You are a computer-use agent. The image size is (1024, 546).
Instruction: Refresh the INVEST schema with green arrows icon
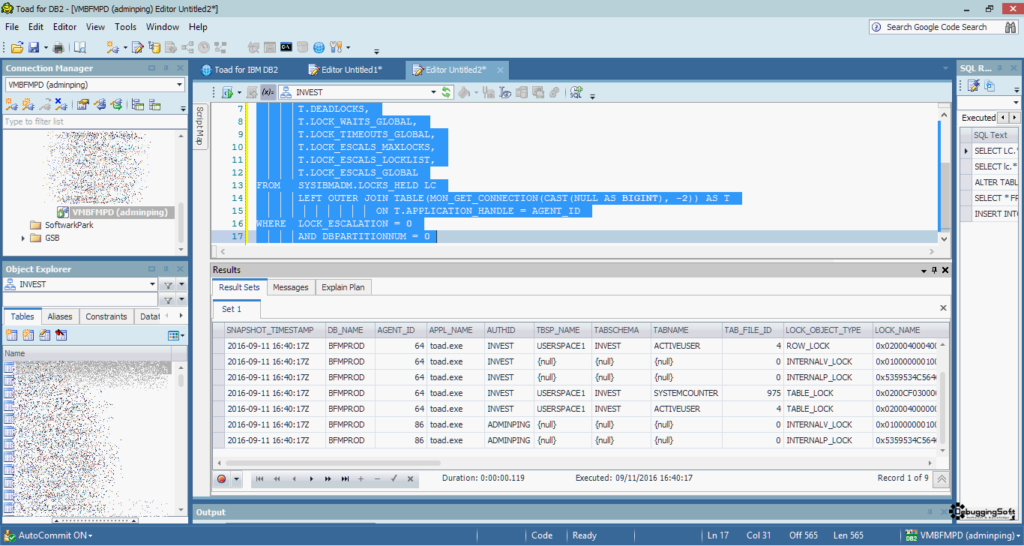tap(446, 92)
